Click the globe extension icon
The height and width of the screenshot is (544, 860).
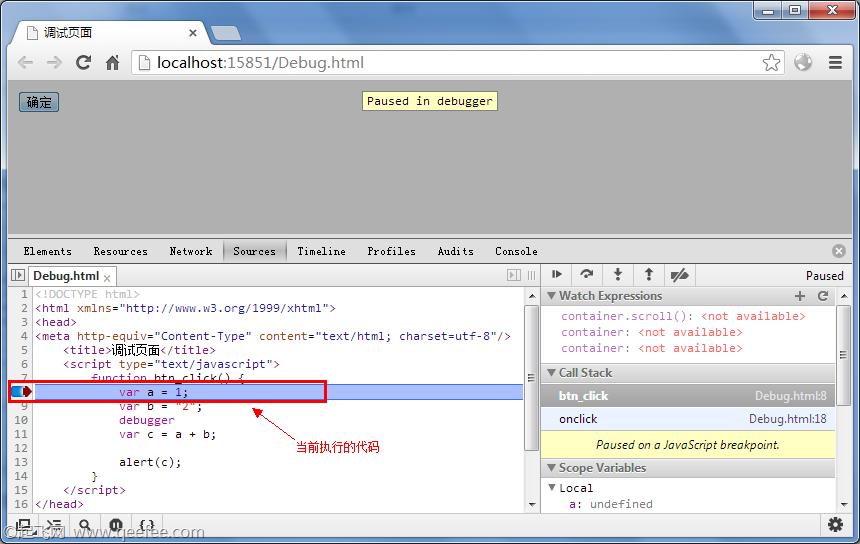point(803,63)
